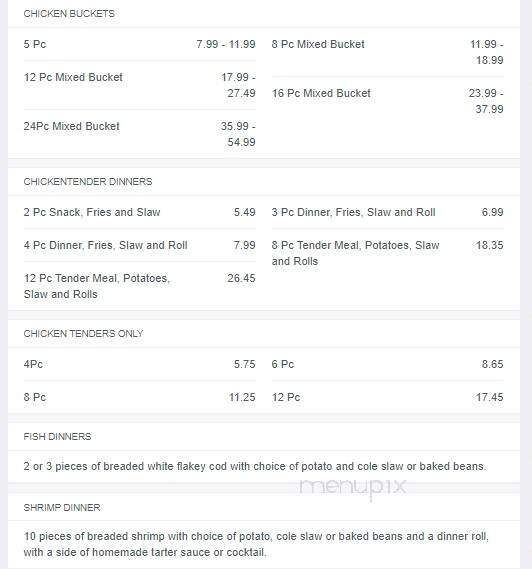Viewport: 532px width, 569px height.
Task: Choose the 16 Pc Mixed Bucket entry
Action: tap(388, 101)
